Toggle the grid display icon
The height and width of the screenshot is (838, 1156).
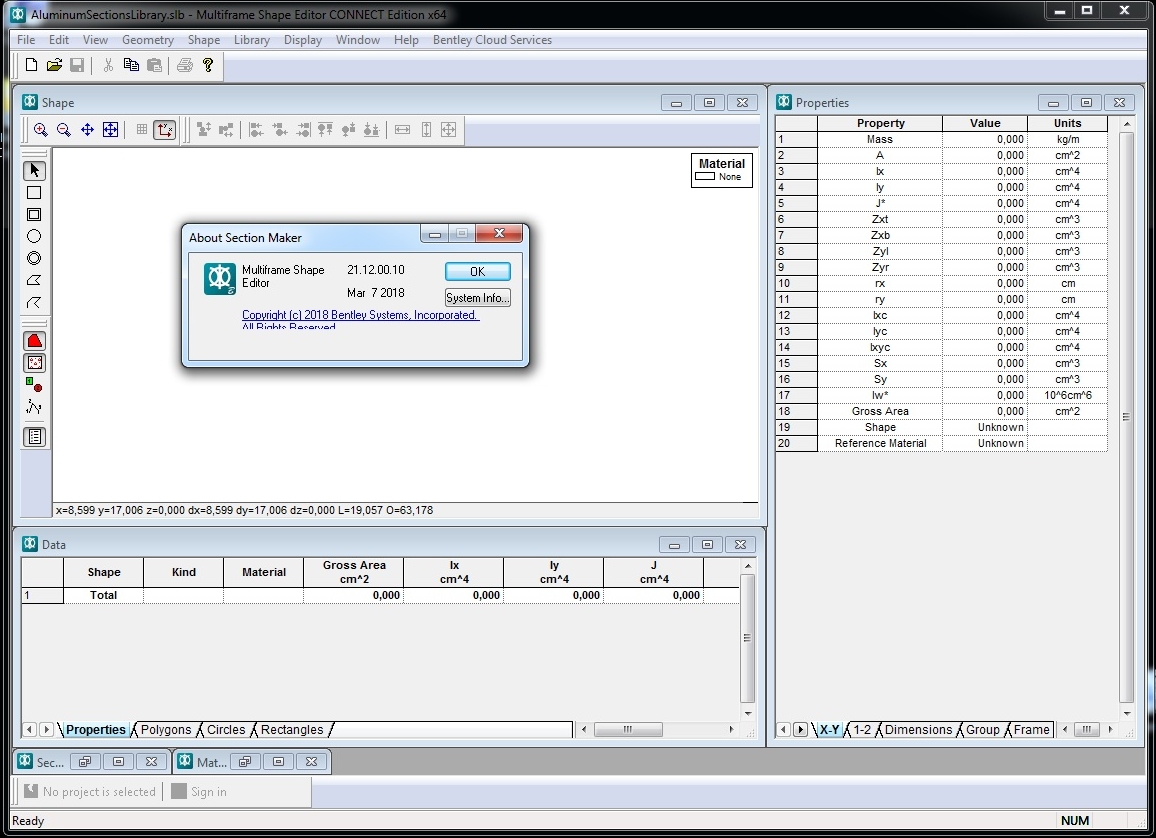142,130
